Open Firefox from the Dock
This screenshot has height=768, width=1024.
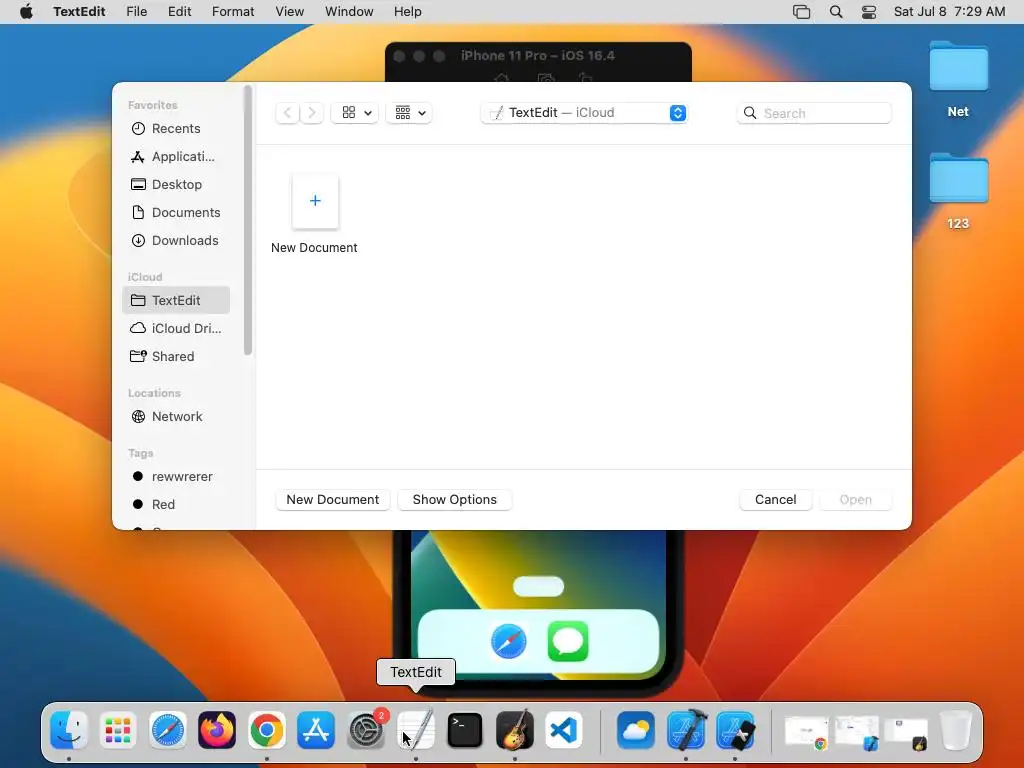click(217, 730)
